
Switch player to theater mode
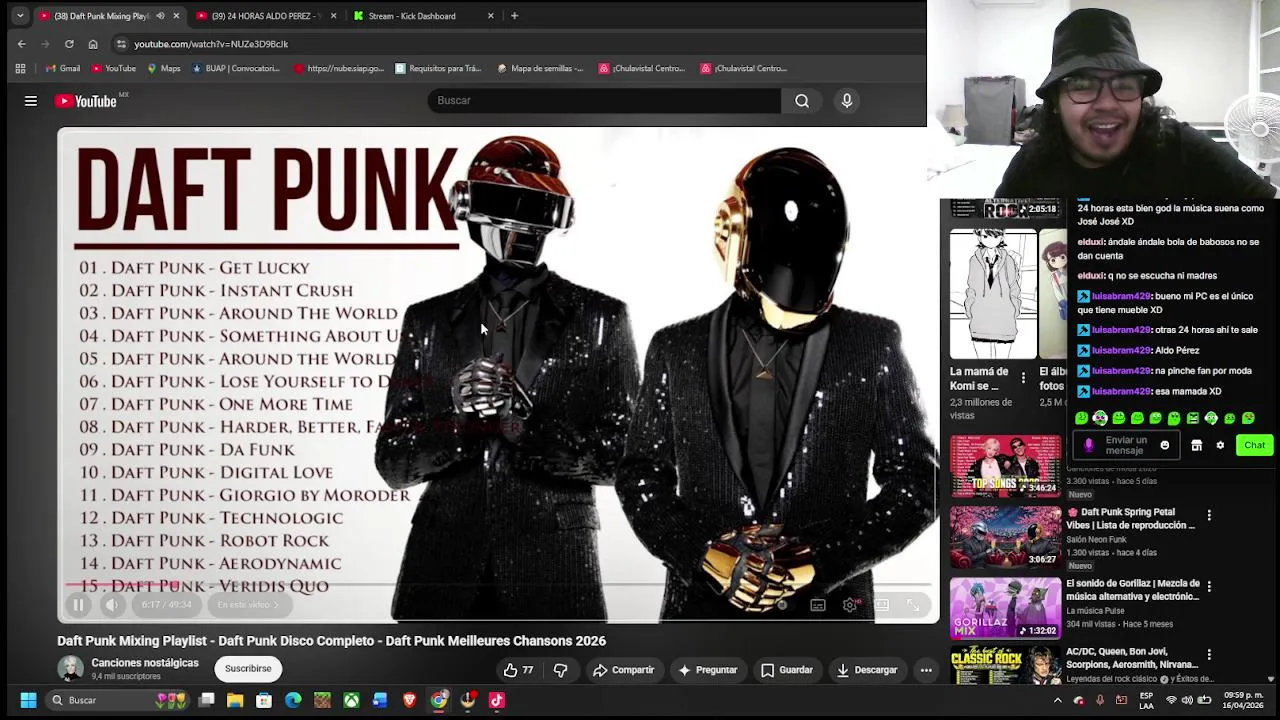point(881,605)
